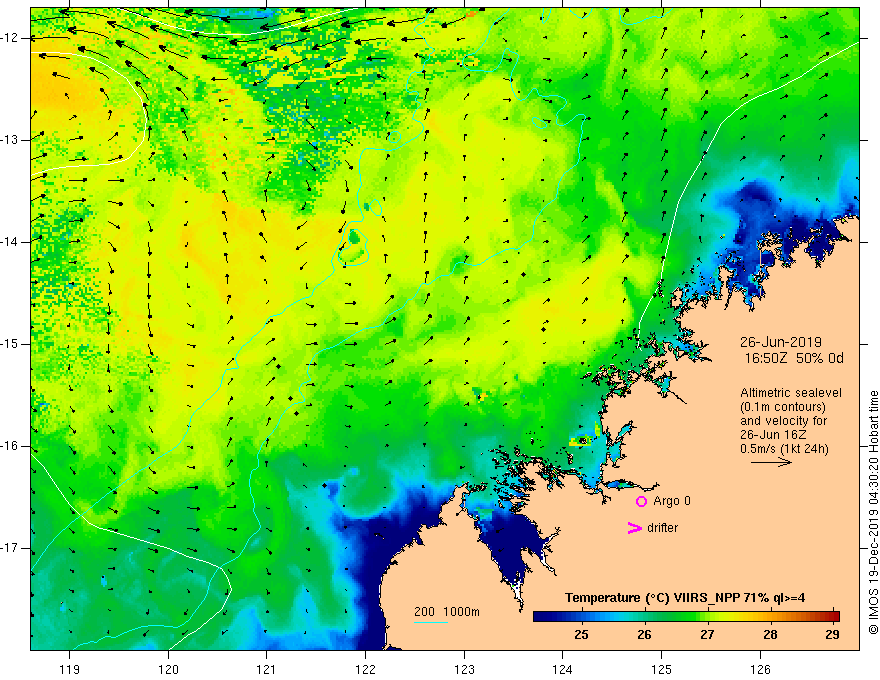Click the cyan 200 1000m isobath legend line
880x680 pixels.
click(430, 622)
